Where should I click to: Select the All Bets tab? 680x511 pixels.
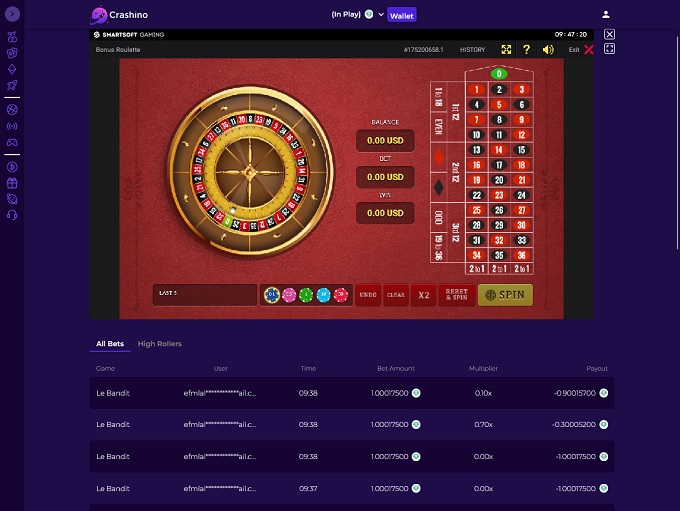[x=110, y=344]
